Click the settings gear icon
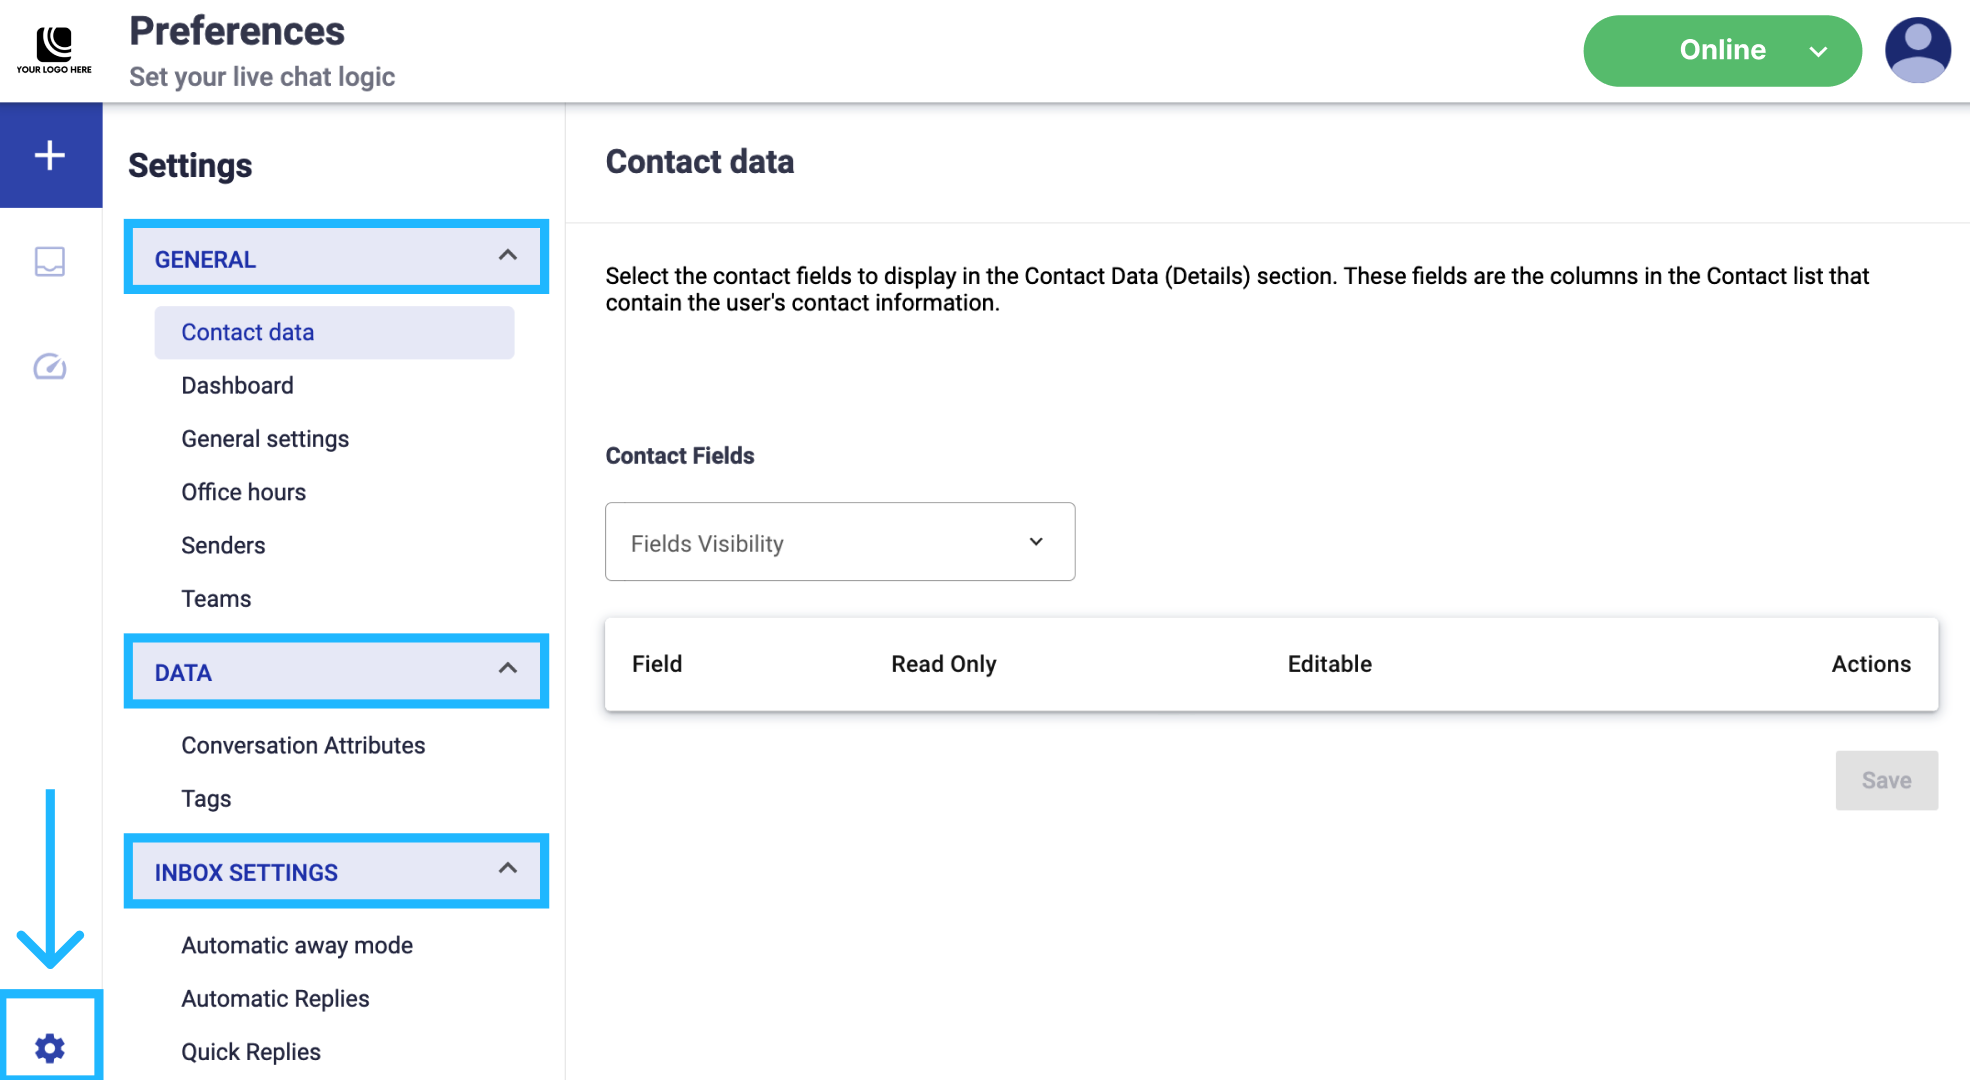The image size is (1970, 1080). (x=50, y=1047)
